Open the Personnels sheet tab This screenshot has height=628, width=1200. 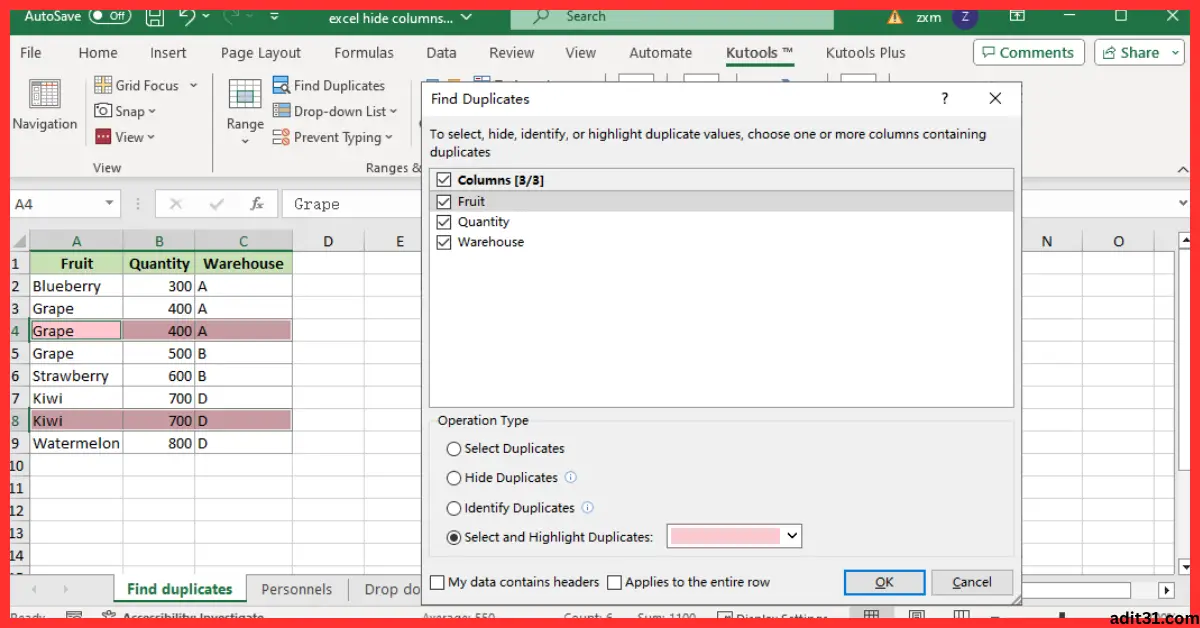coord(296,589)
